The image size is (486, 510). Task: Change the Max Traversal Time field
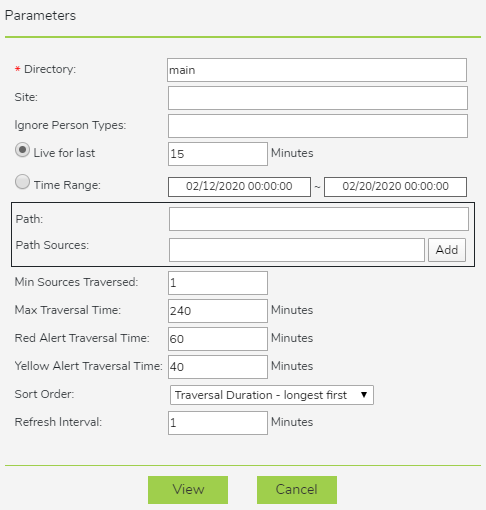218,311
